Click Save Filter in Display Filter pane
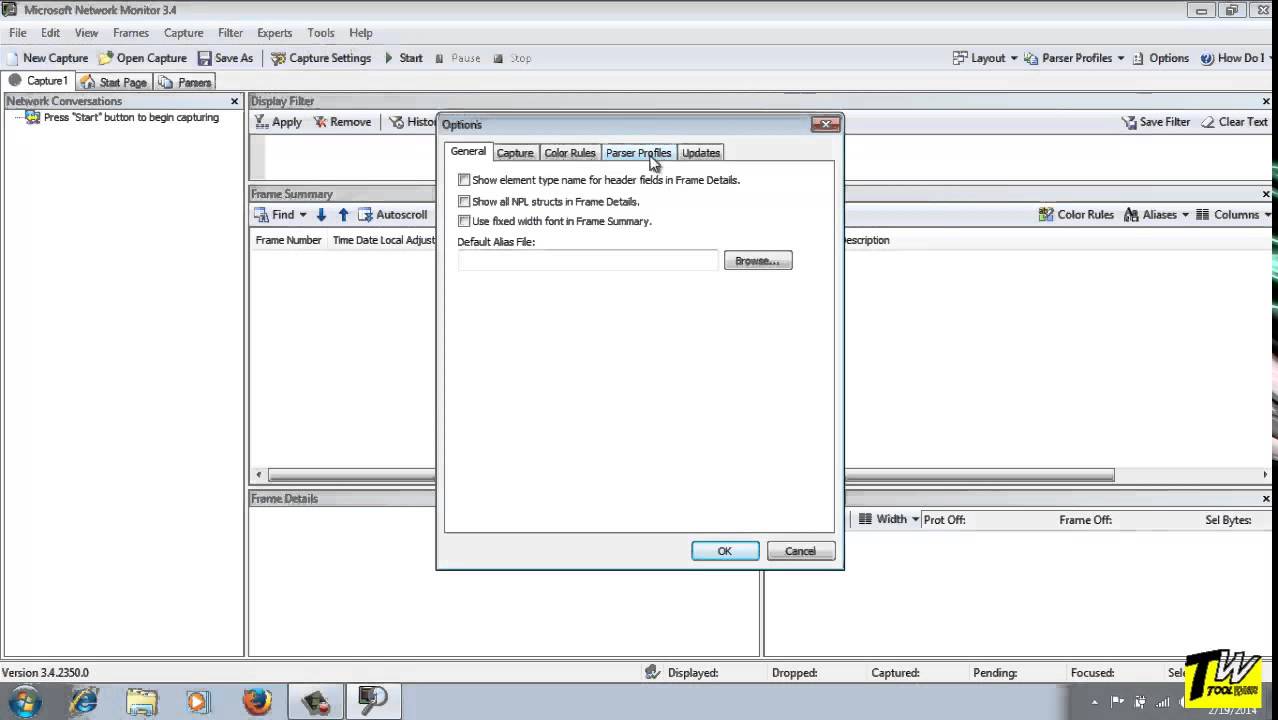The image size is (1278, 720). click(1156, 122)
